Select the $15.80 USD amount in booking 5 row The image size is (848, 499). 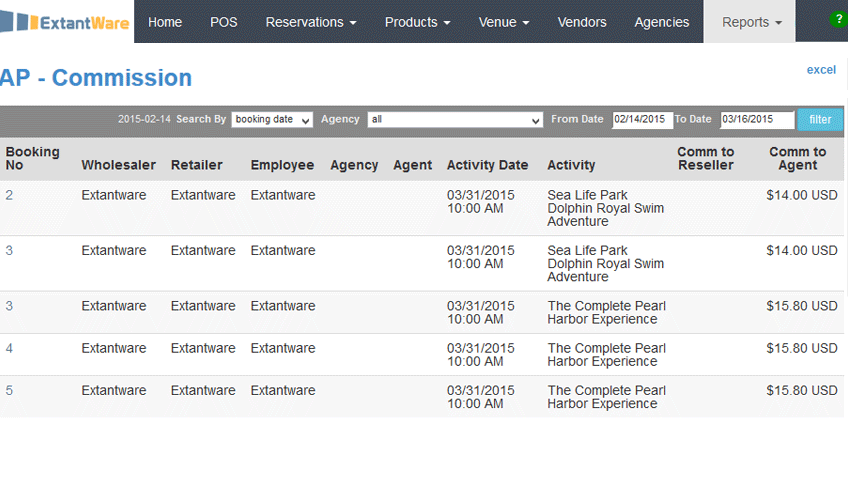tap(801, 390)
